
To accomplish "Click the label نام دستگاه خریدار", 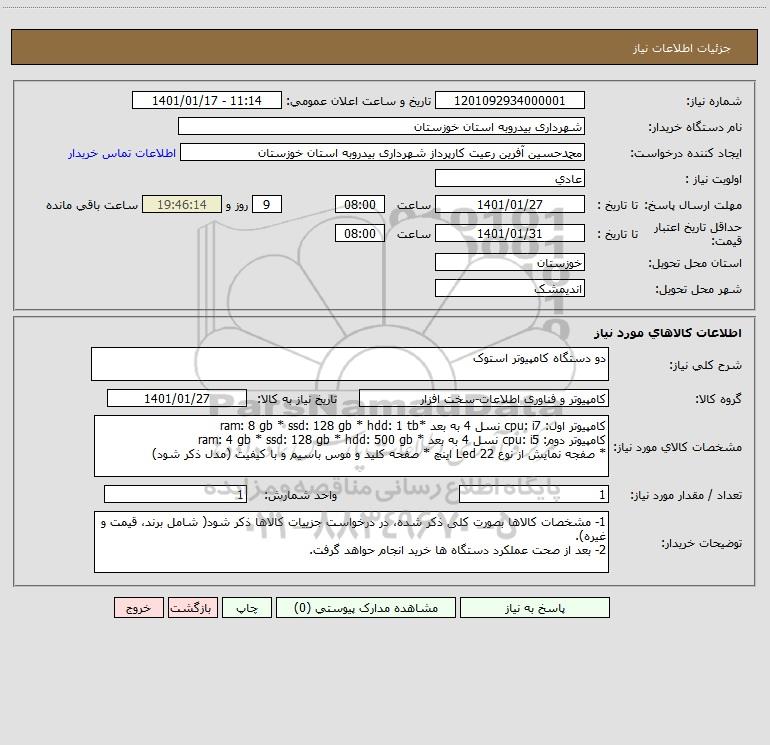I will point(695,127).
